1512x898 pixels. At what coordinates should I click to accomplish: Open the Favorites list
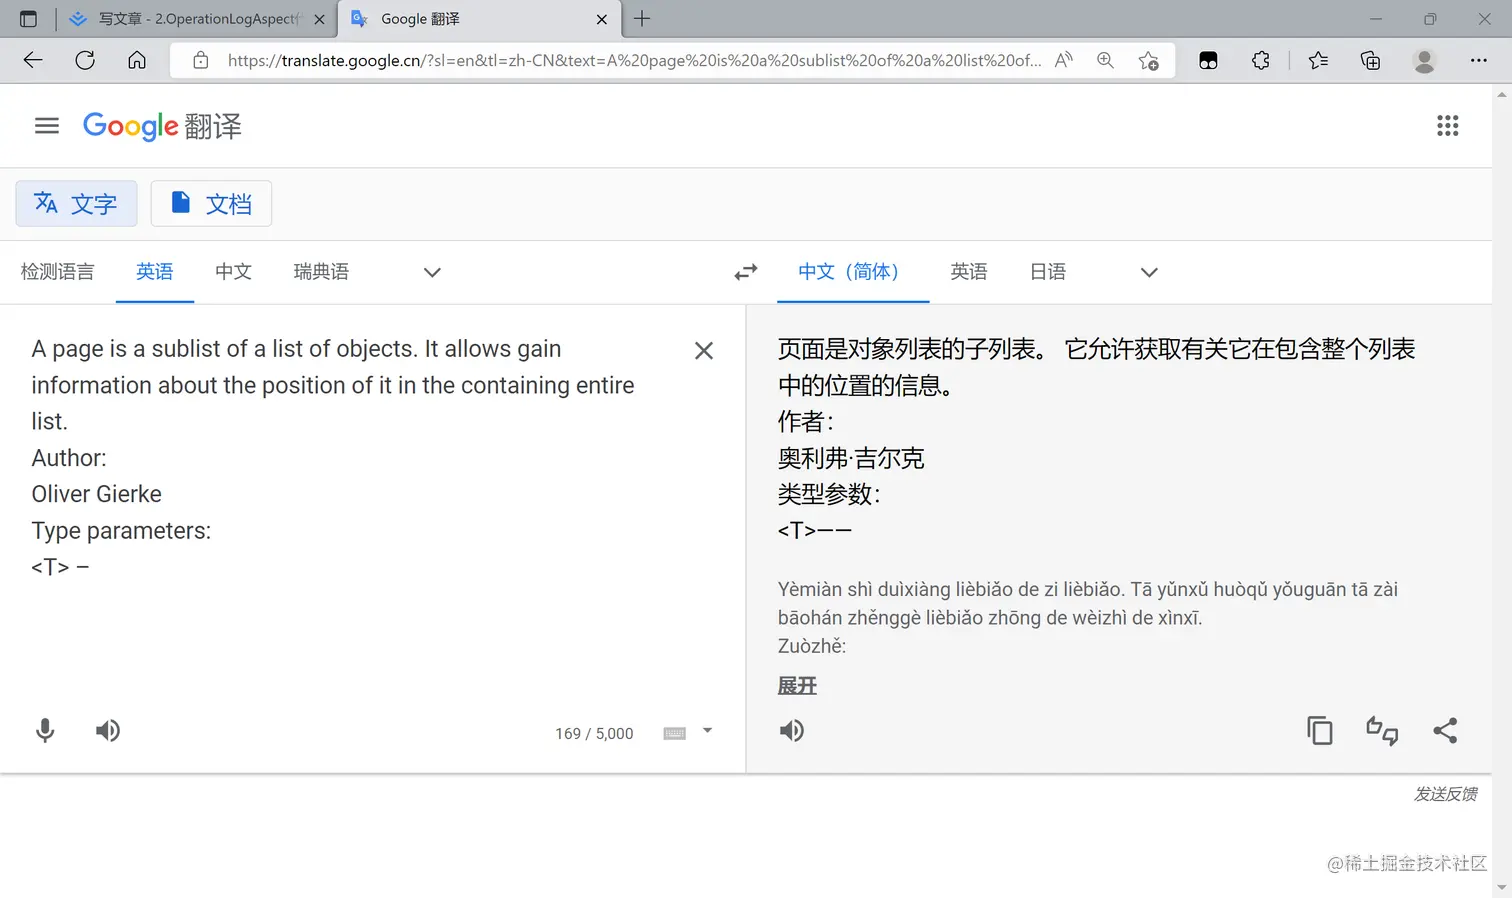[x=1318, y=60]
